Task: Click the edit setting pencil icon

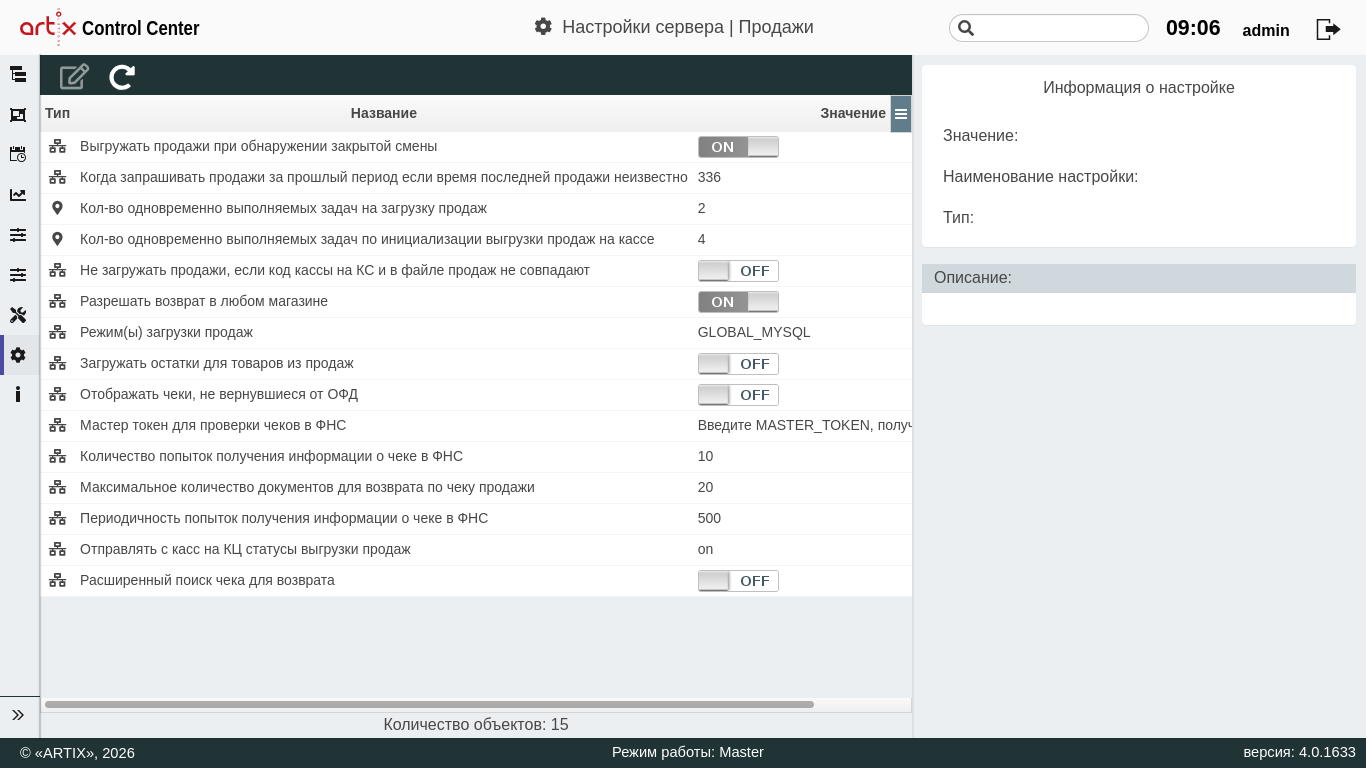Action: pos(74,77)
